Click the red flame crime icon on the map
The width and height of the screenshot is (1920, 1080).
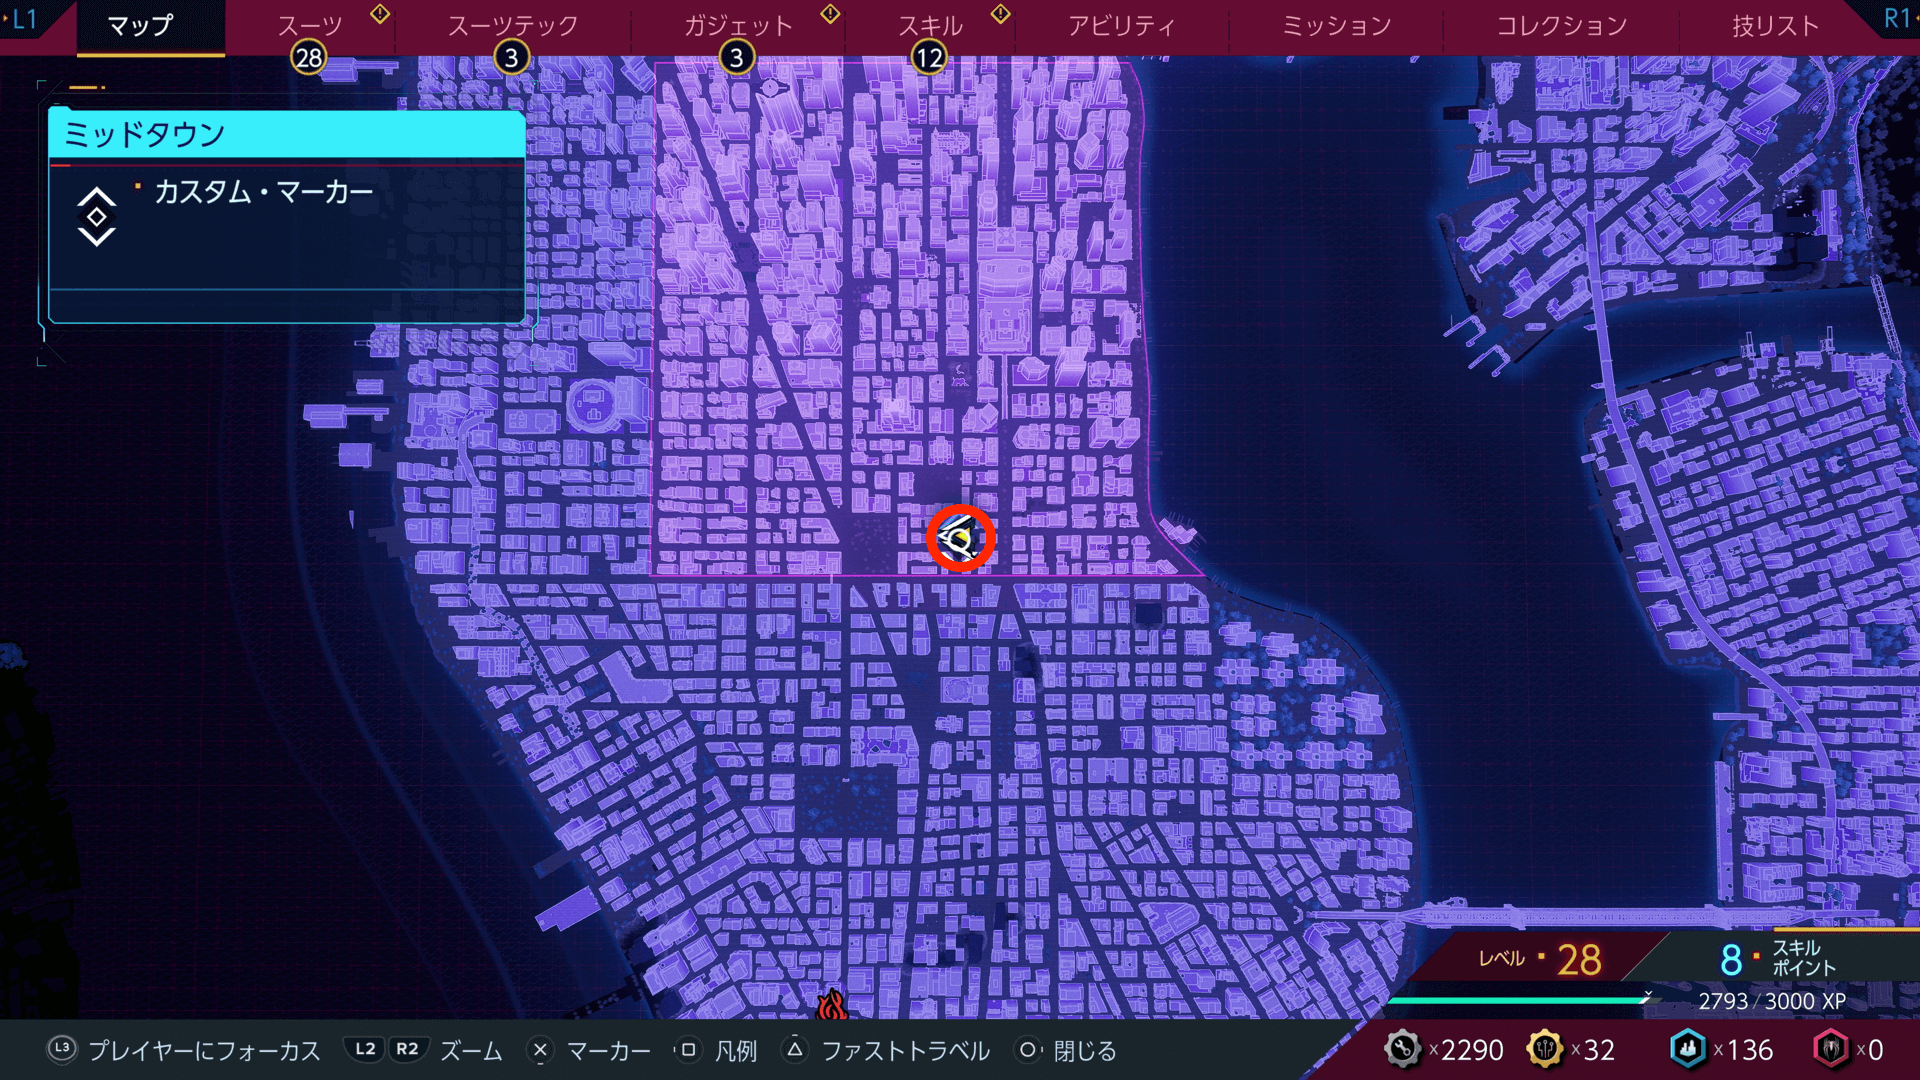pos(831,1004)
